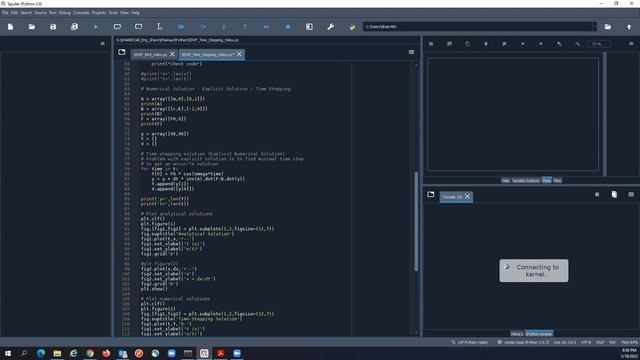Click the step-return debug icon
The width and height of the screenshot is (640, 360).
(x=245, y=27)
